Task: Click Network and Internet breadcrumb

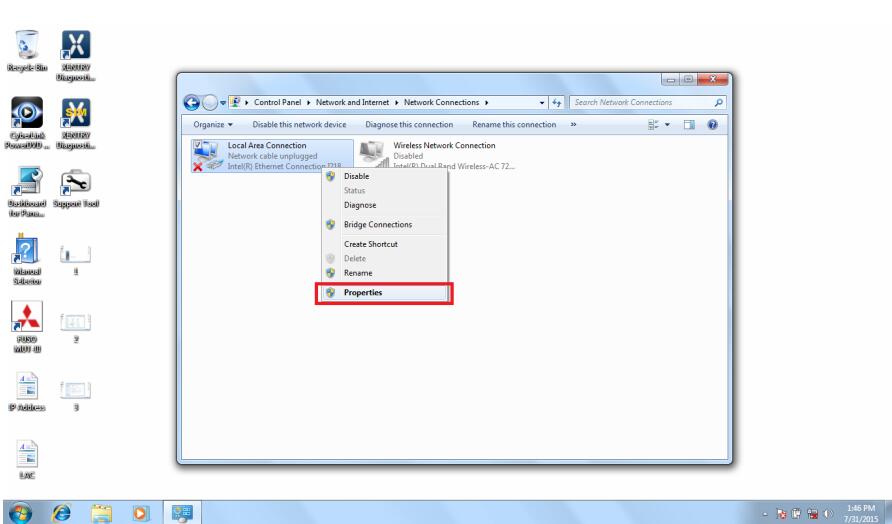Action: [352, 102]
